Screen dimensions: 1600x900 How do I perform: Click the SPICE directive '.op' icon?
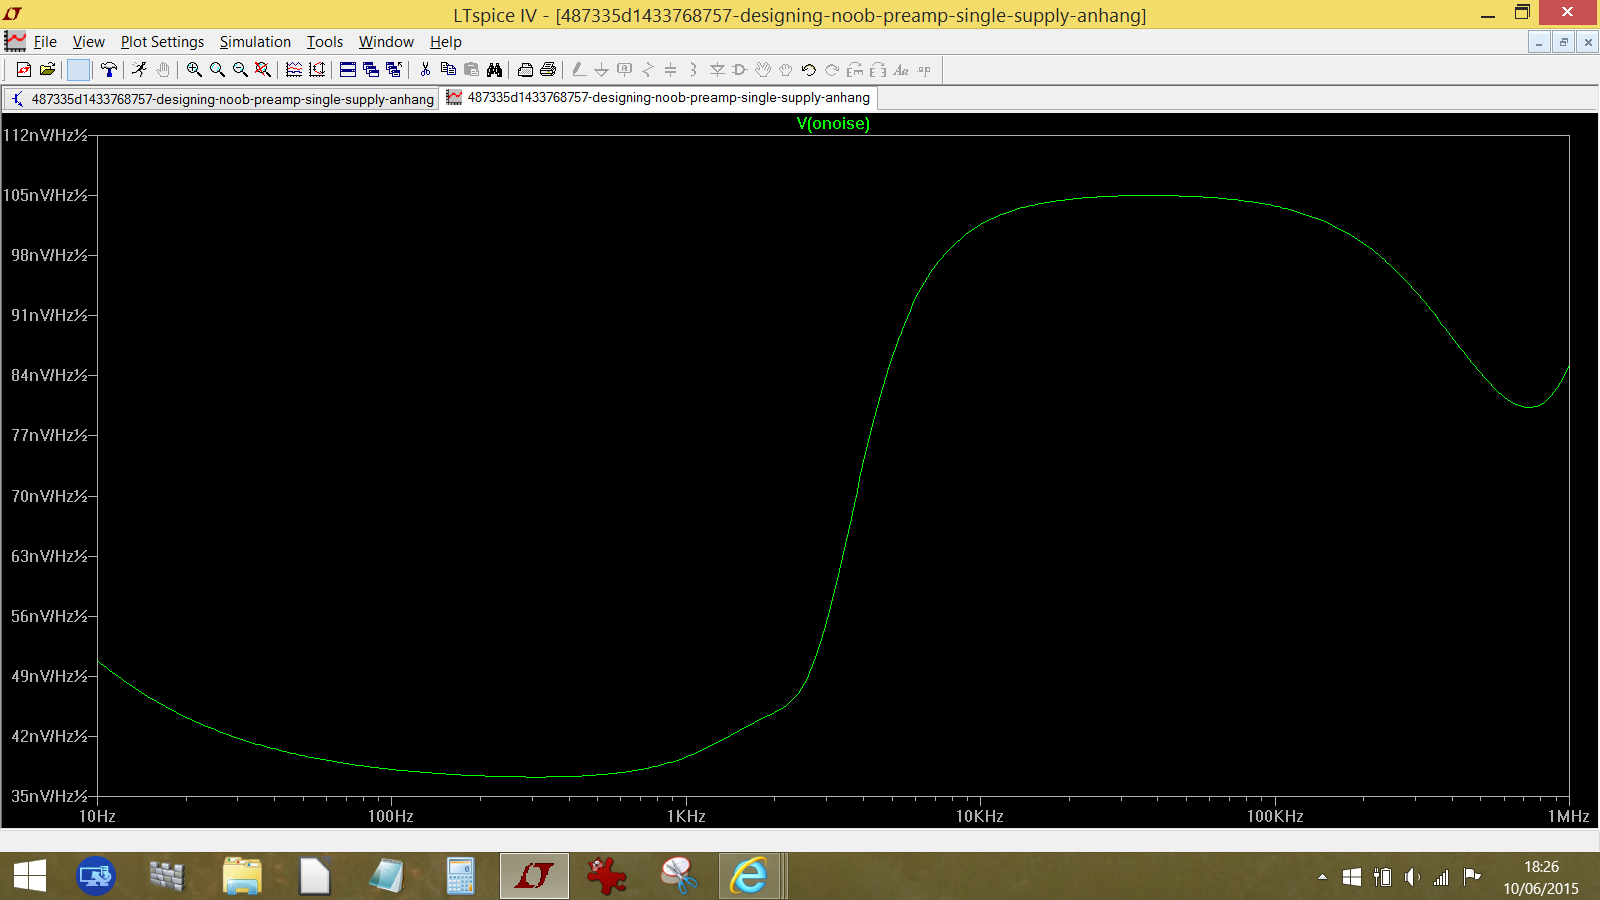[x=924, y=70]
